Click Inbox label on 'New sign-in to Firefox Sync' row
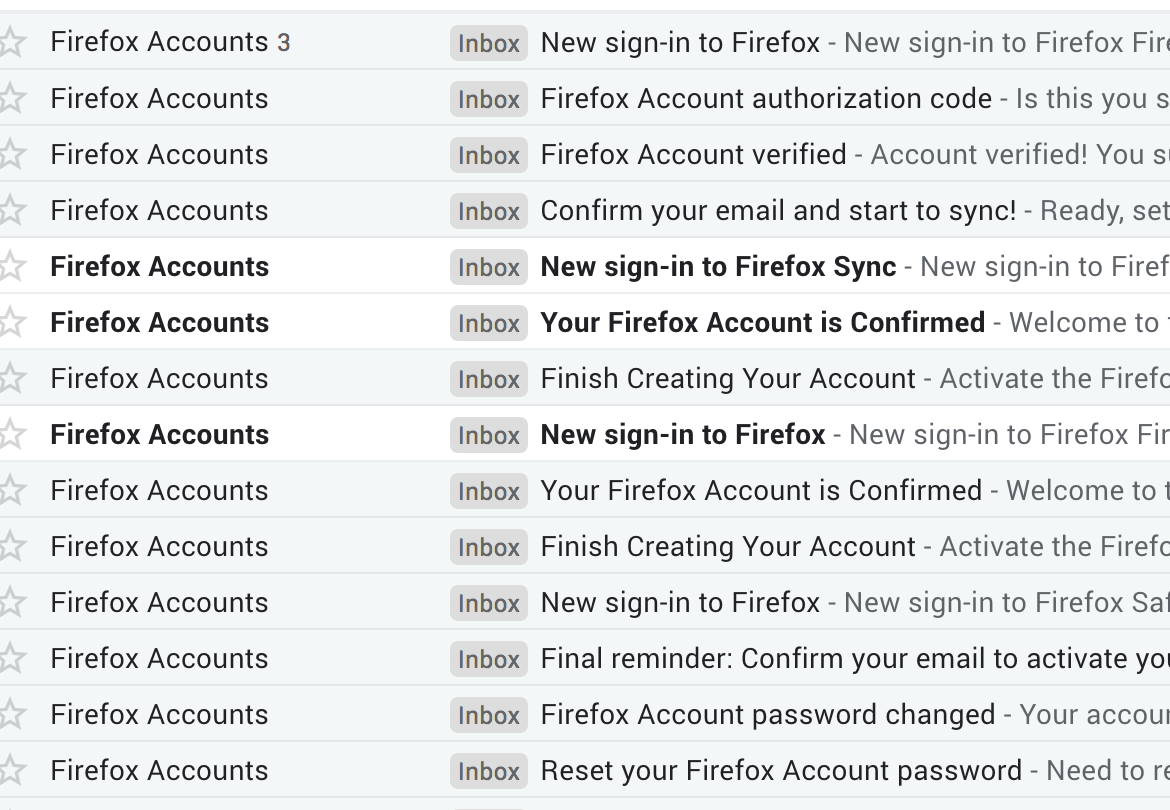Viewport: 1170px width, 810px height. click(489, 267)
